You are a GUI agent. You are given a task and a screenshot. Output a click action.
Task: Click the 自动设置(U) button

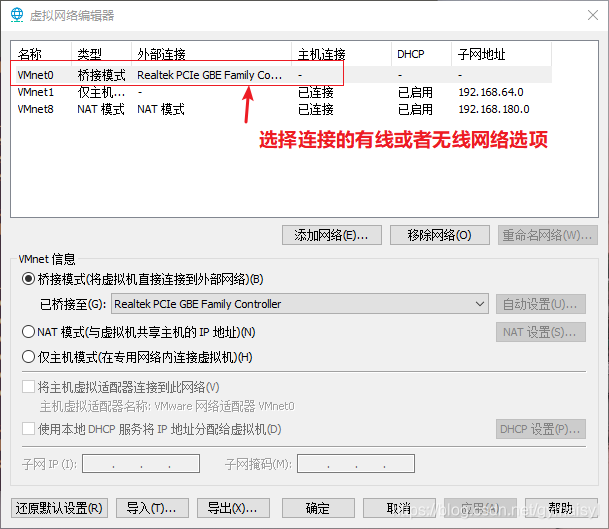pyautogui.click(x=541, y=304)
